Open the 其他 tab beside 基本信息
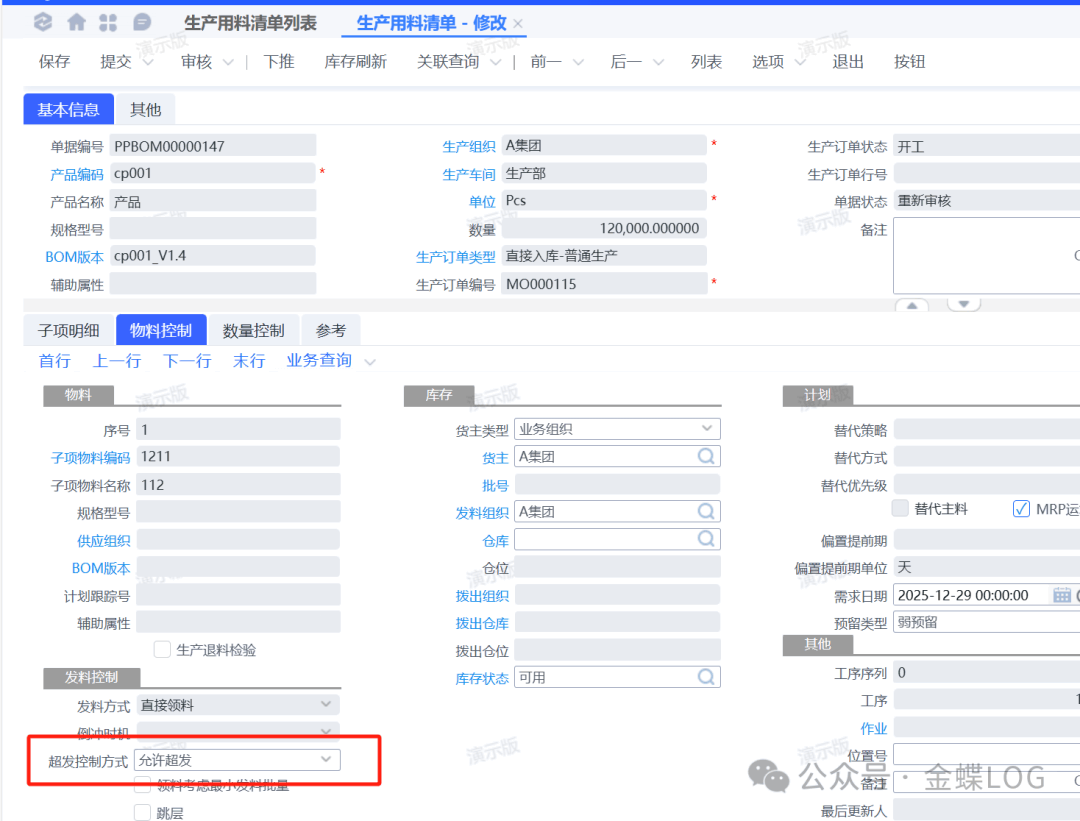This screenshot has width=1080, height=821. click(145, 110)
